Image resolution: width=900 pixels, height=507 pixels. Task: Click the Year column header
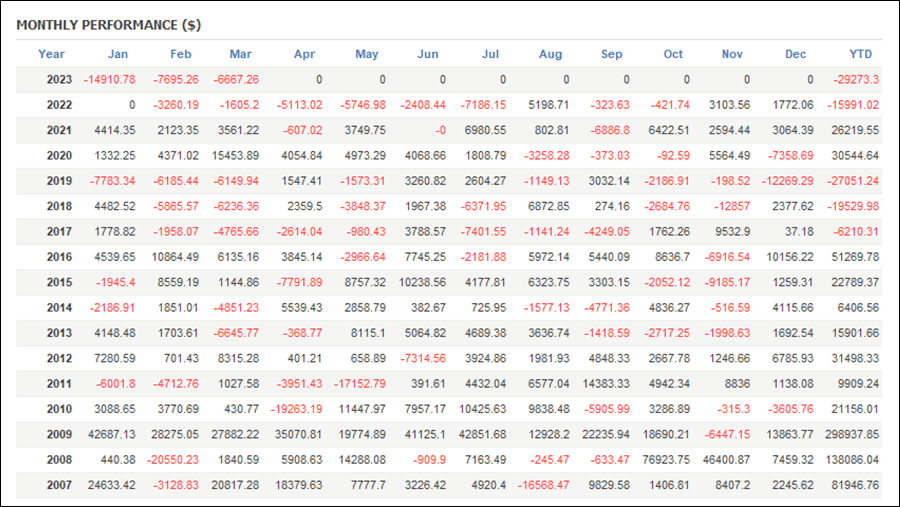51,54
